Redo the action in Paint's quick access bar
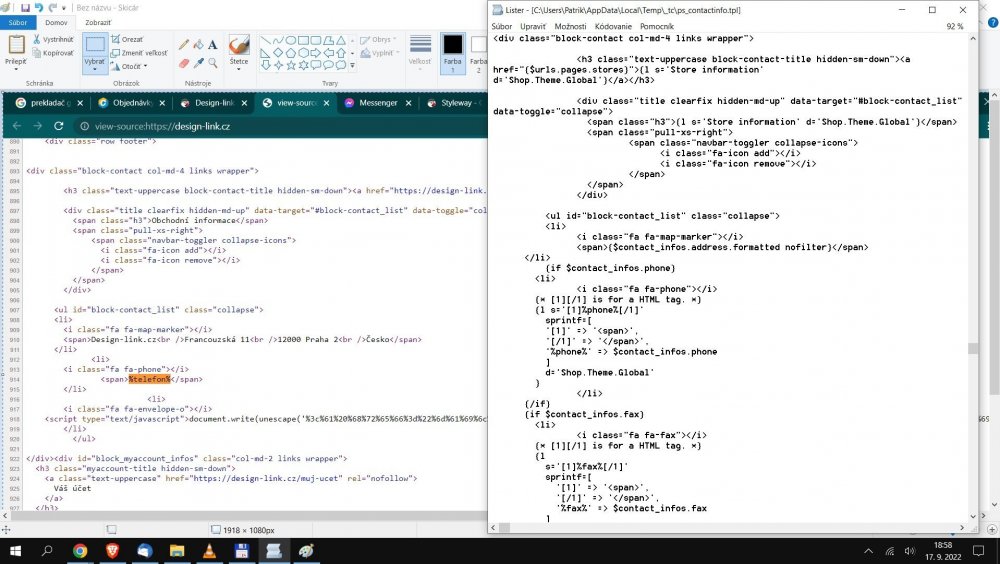 click(x=52, y=8)
